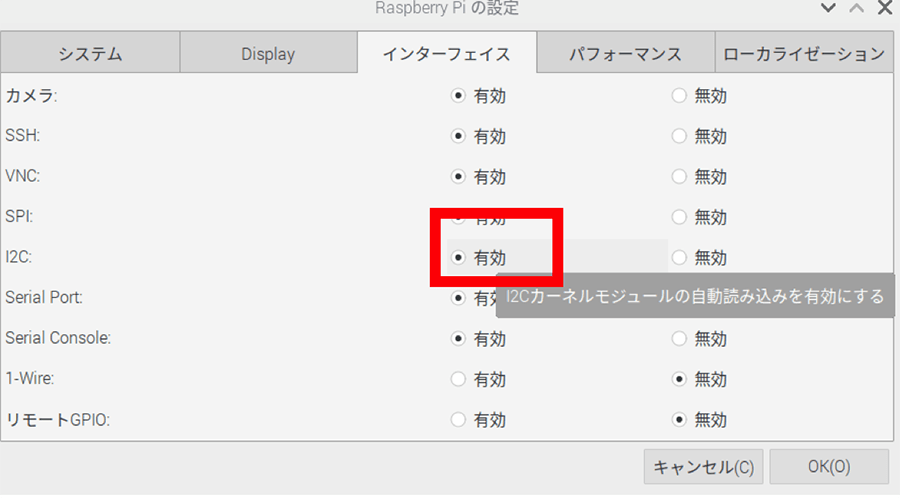Enable Serial Console with 有効 radio
This screenshot has height=498, width=900.
click(458, 339)
